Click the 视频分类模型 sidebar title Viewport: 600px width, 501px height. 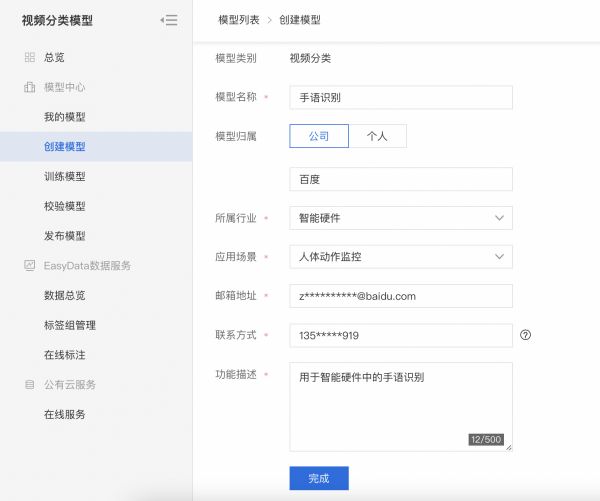57,20
